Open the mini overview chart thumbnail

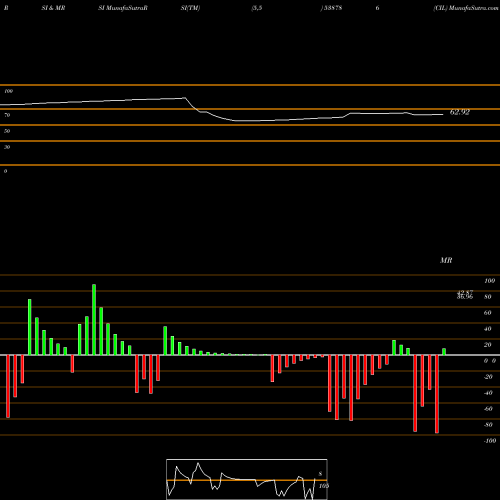click(247, 479)
